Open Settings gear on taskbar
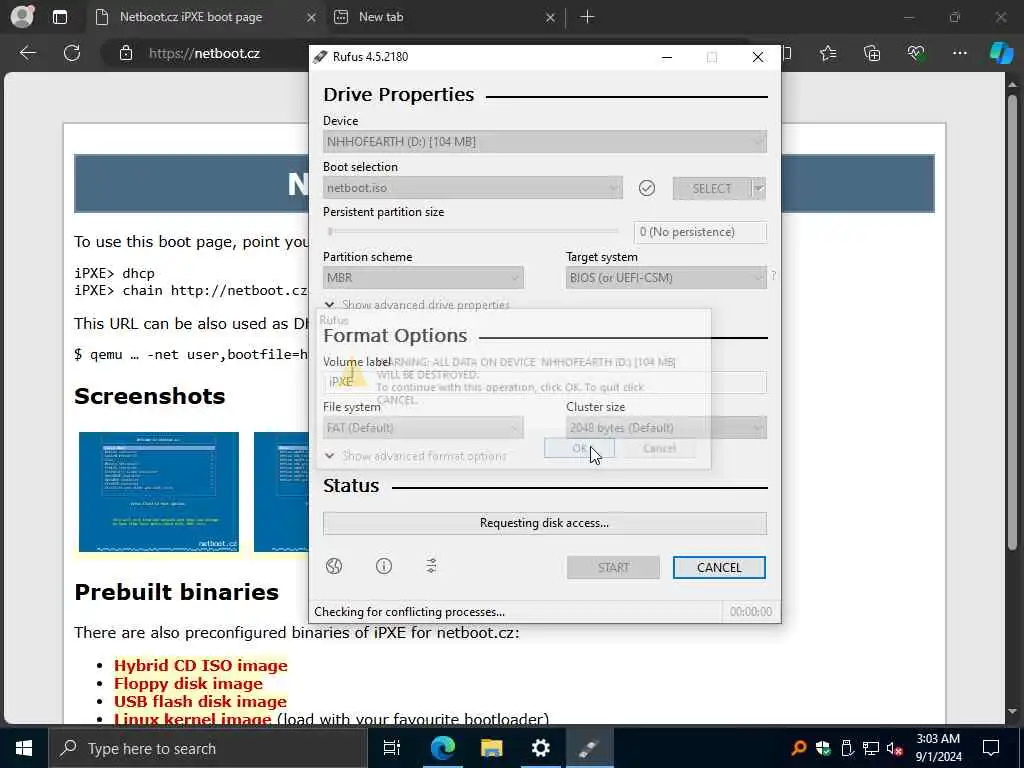The height and width of the screenshot is (768, 1024). (x=540, y=748)
